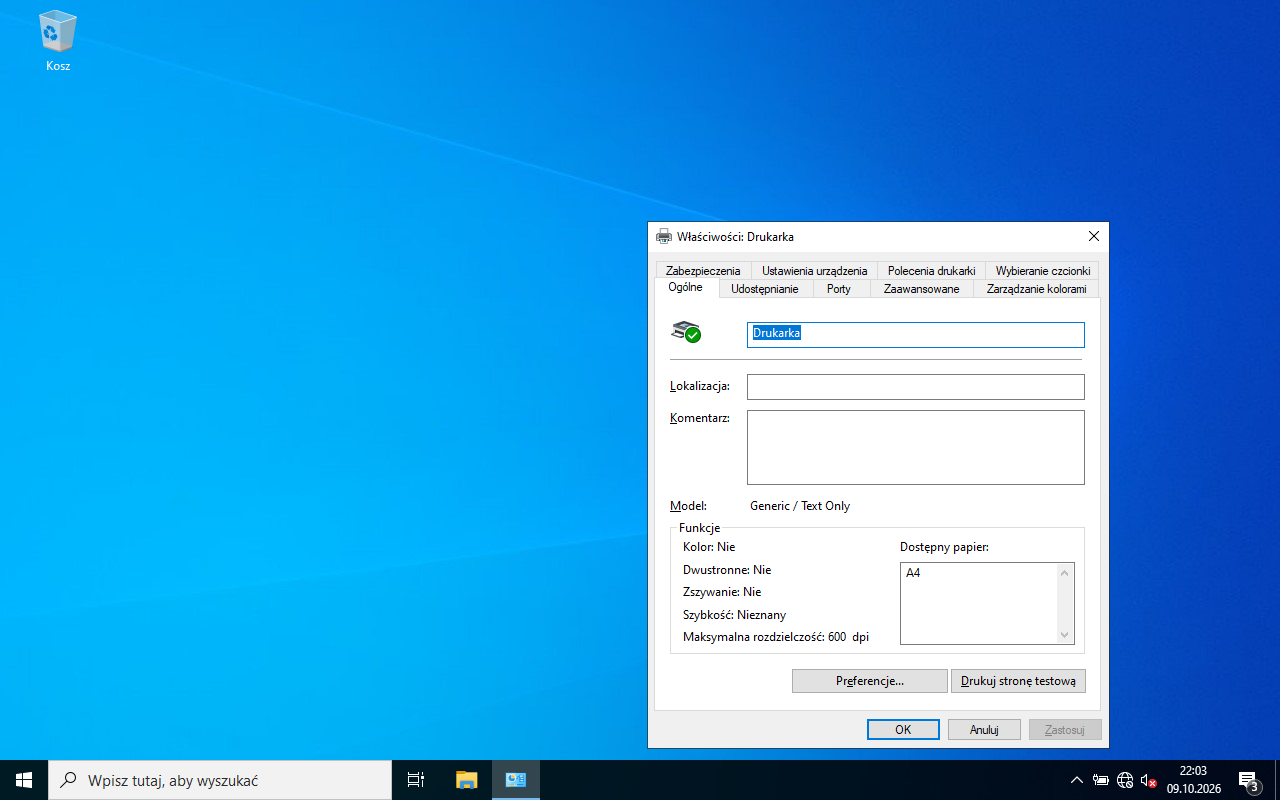Open the Zabezpieczenia tab

coord(703,271)
